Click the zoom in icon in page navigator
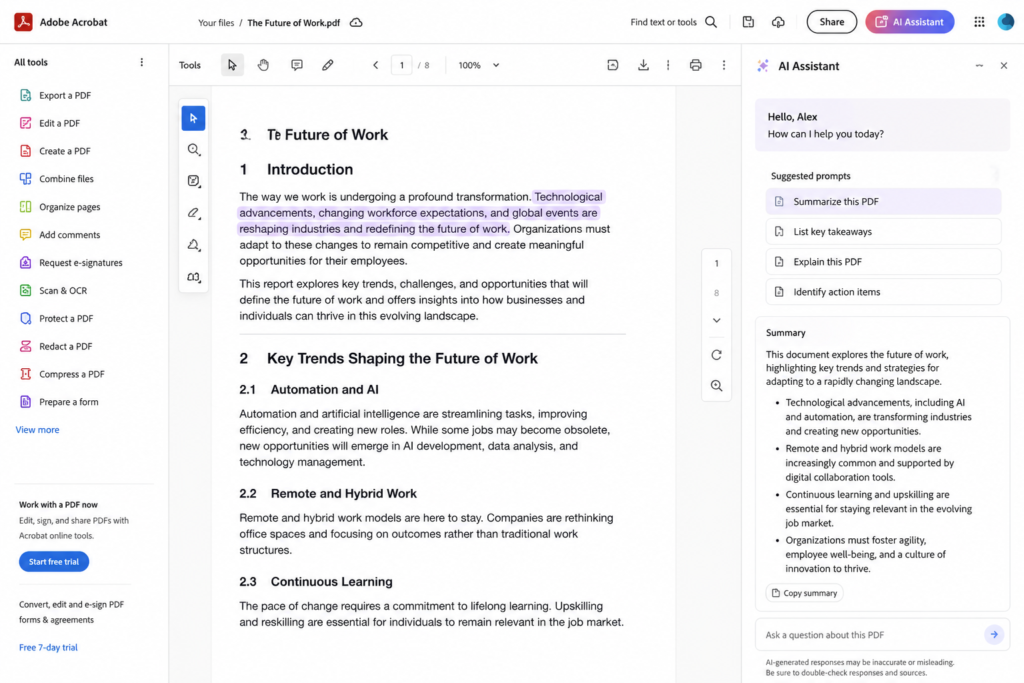This screenshot has height=683, width=1024. click(716, 386)
